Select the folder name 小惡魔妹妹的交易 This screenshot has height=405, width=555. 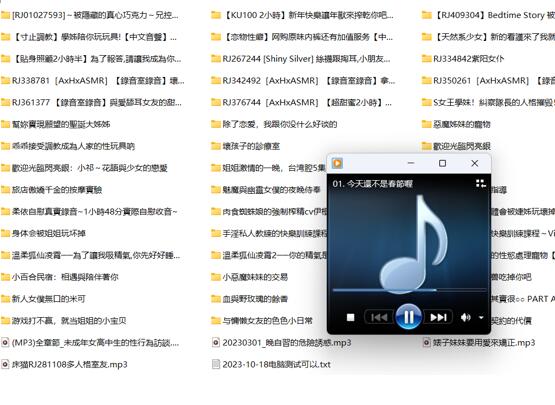[x=255, y=277]
